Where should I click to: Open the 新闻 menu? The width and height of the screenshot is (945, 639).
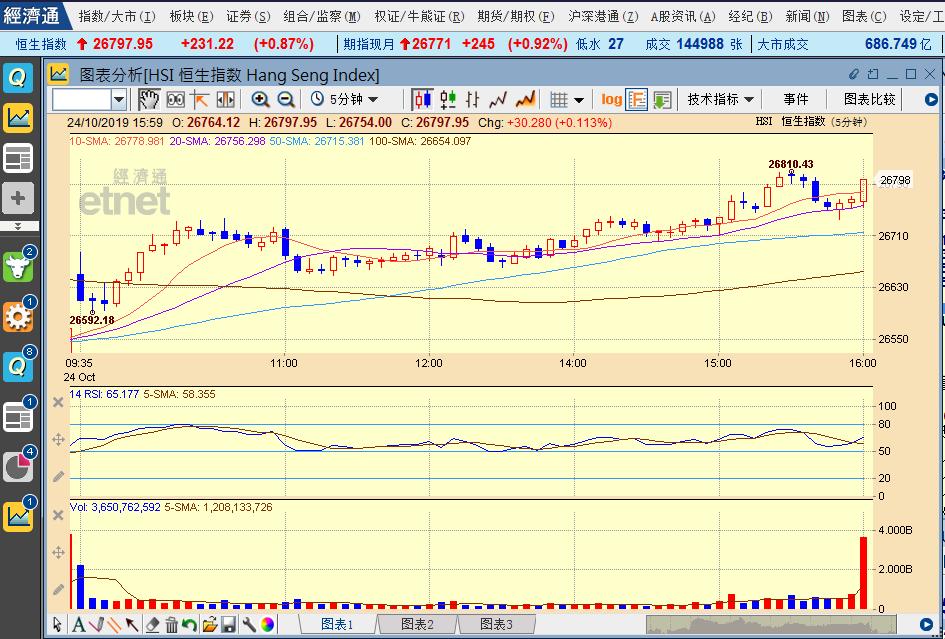click(808, 16)
